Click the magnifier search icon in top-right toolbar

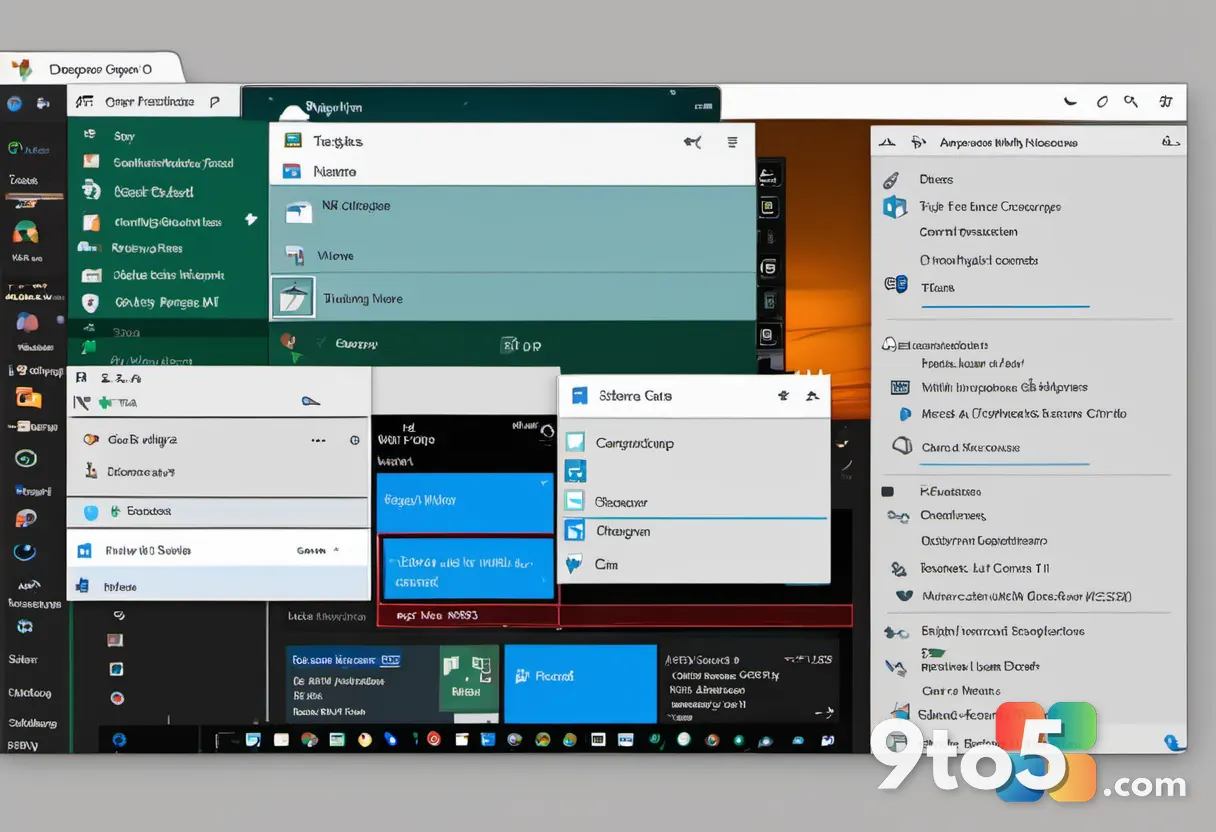(1131, 101)
